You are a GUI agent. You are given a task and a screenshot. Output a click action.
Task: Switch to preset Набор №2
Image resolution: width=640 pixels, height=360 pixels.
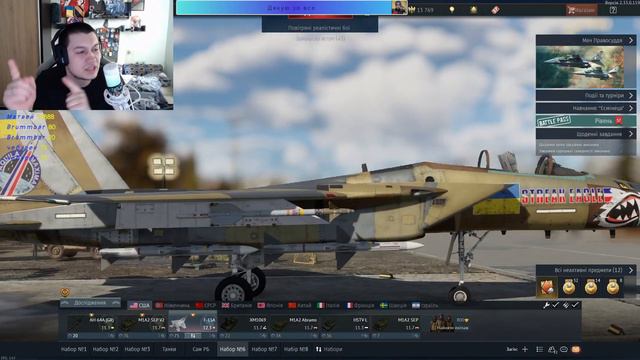pos(105,349)
